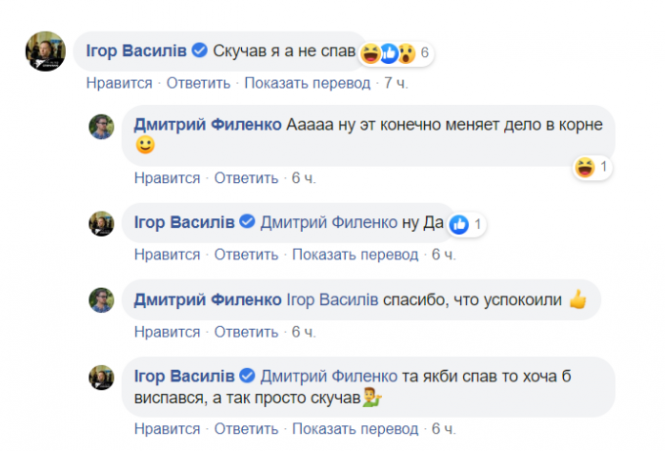665x451 pixels.
Task: Click Ігор Василів's avatar on top comment
Action: [x=46, y=51]
